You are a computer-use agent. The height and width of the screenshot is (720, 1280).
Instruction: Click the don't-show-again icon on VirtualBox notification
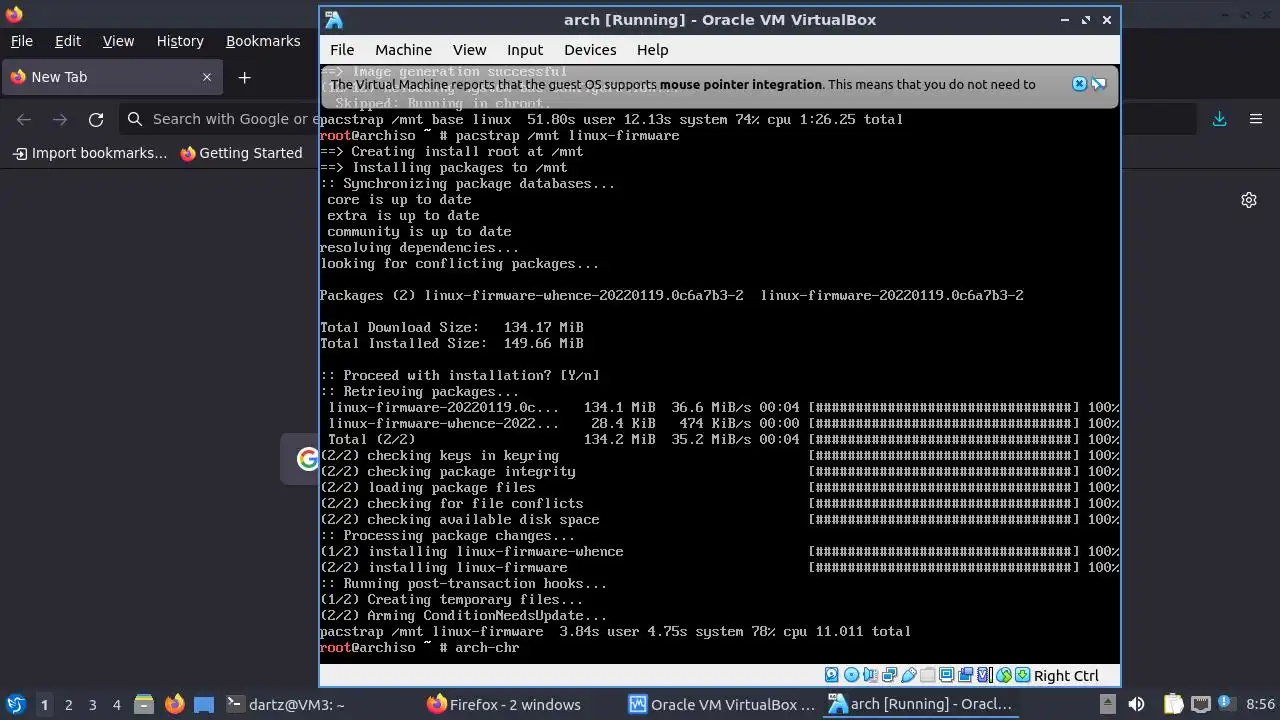click(1098, 84)
